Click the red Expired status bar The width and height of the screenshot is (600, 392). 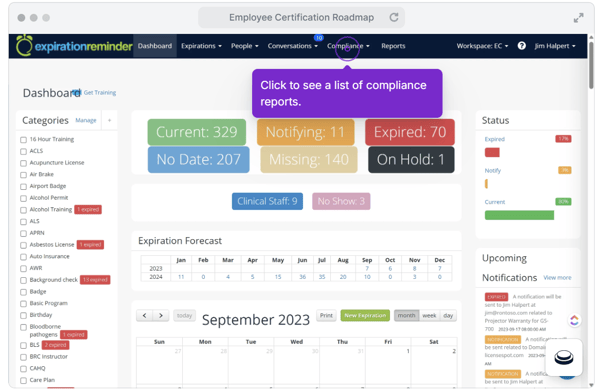492,152
